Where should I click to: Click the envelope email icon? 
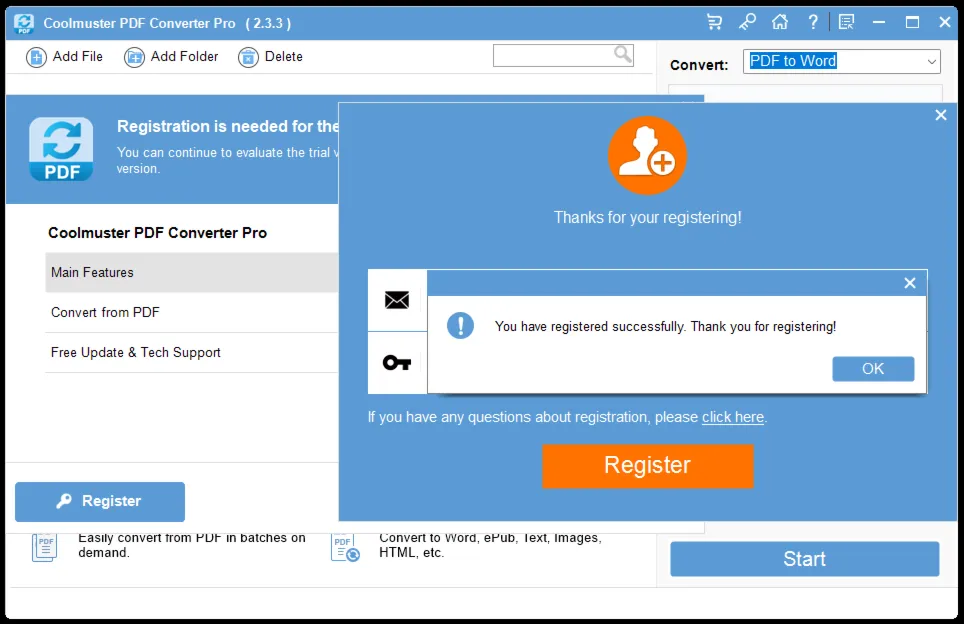397,300
